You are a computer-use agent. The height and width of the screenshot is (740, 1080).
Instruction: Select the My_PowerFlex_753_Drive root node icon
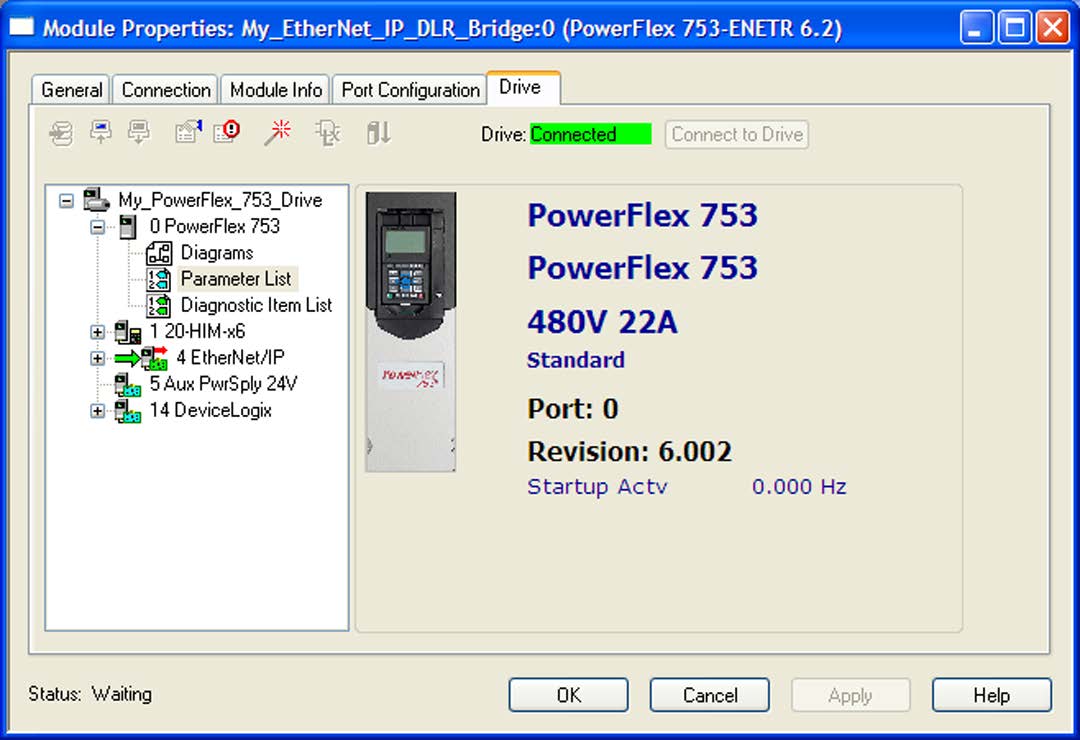(x=96, y=200)
